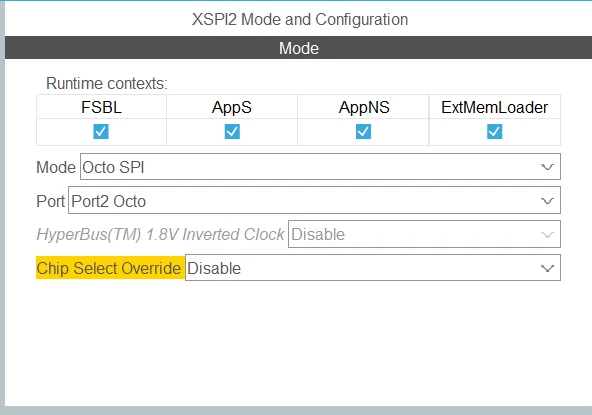Screen dimensions: 592x415
Task: Click the HyperBus Inverted Clock dropdown
Action: 424,234
